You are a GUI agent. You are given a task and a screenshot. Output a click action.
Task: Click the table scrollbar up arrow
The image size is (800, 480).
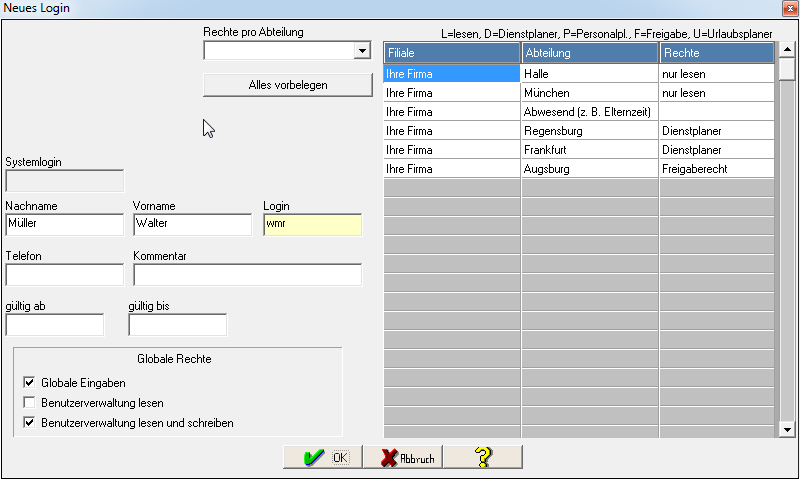coord(787,49)
